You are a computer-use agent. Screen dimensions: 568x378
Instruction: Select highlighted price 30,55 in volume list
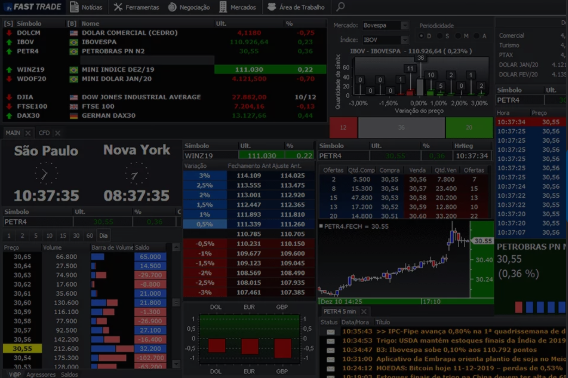(22, 349)
